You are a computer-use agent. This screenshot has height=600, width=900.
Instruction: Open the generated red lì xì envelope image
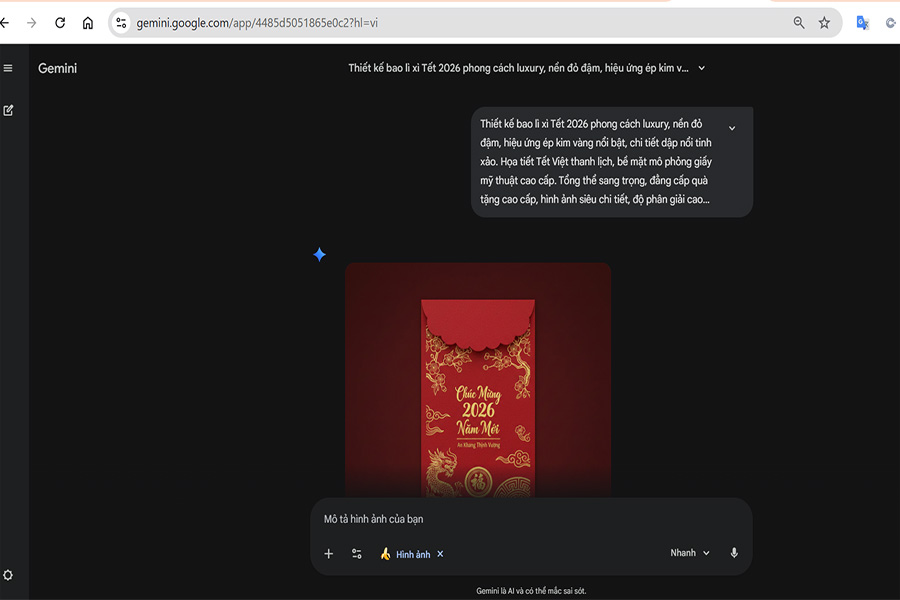click(478, 390)
